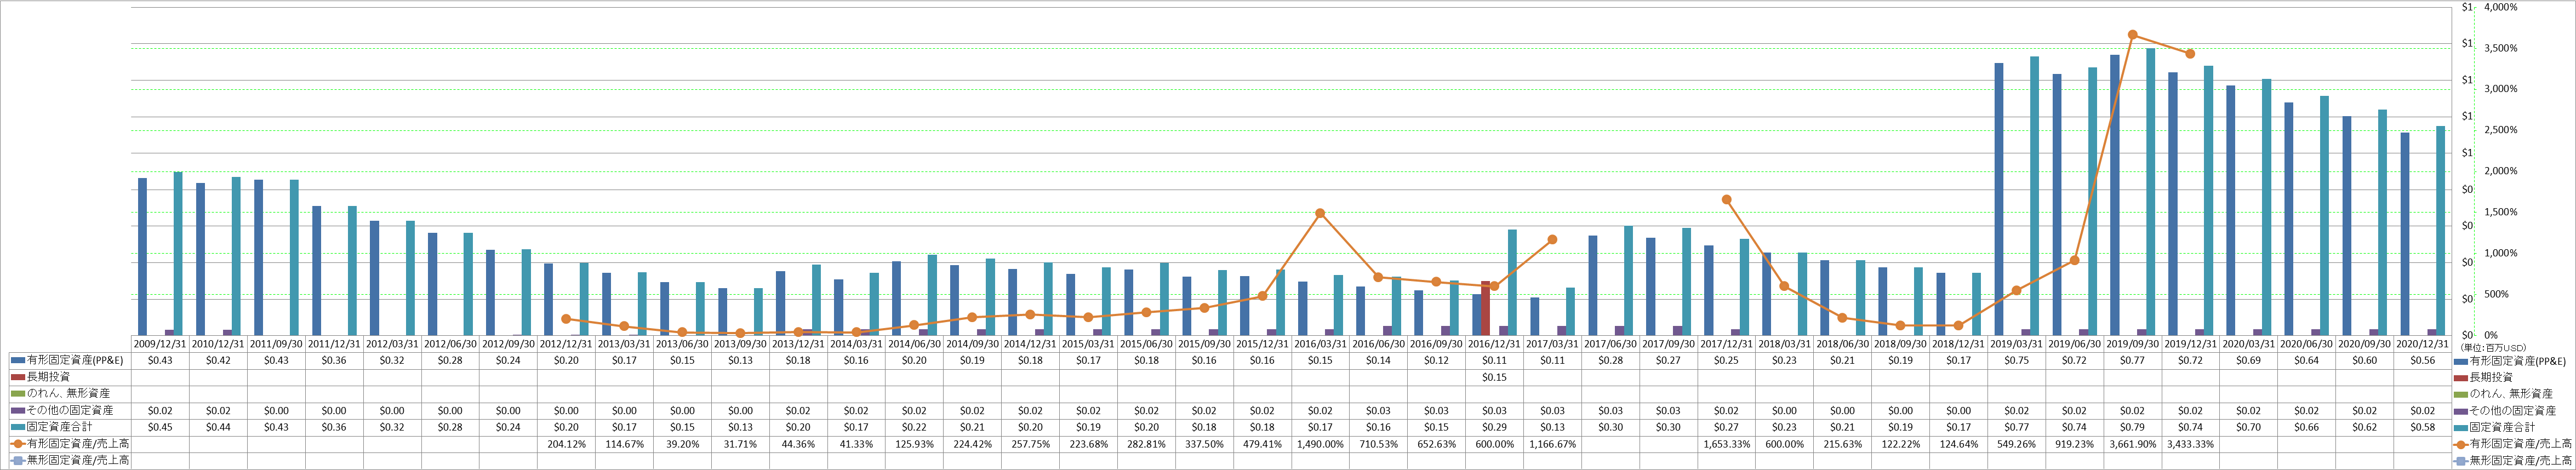
Task: Click the orange line marker at 2017/12/31
Action: coord(1726,200)
